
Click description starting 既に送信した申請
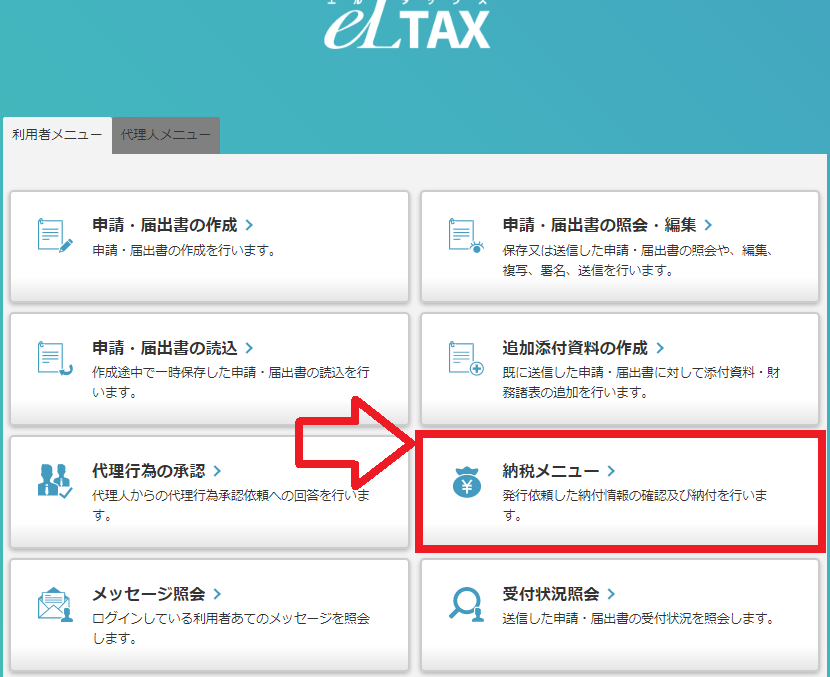point(641,383)
